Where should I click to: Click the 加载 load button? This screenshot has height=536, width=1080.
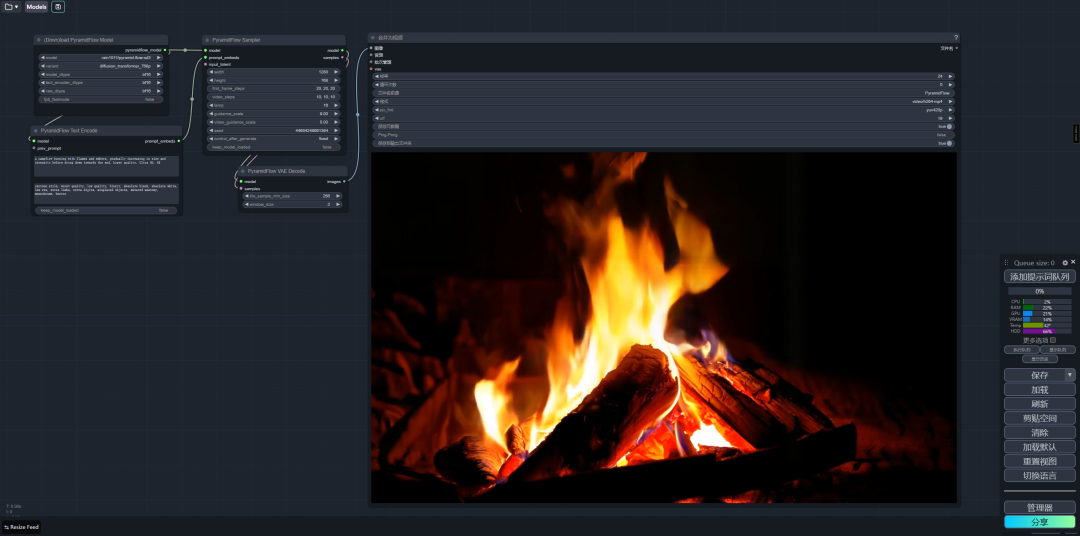pos(1039,389)
